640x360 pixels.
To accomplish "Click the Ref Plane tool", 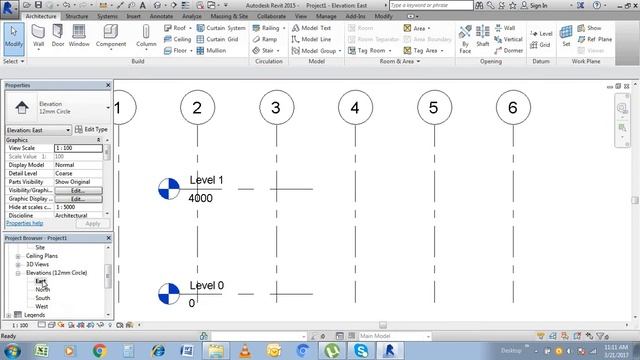I will coord(594,39).
